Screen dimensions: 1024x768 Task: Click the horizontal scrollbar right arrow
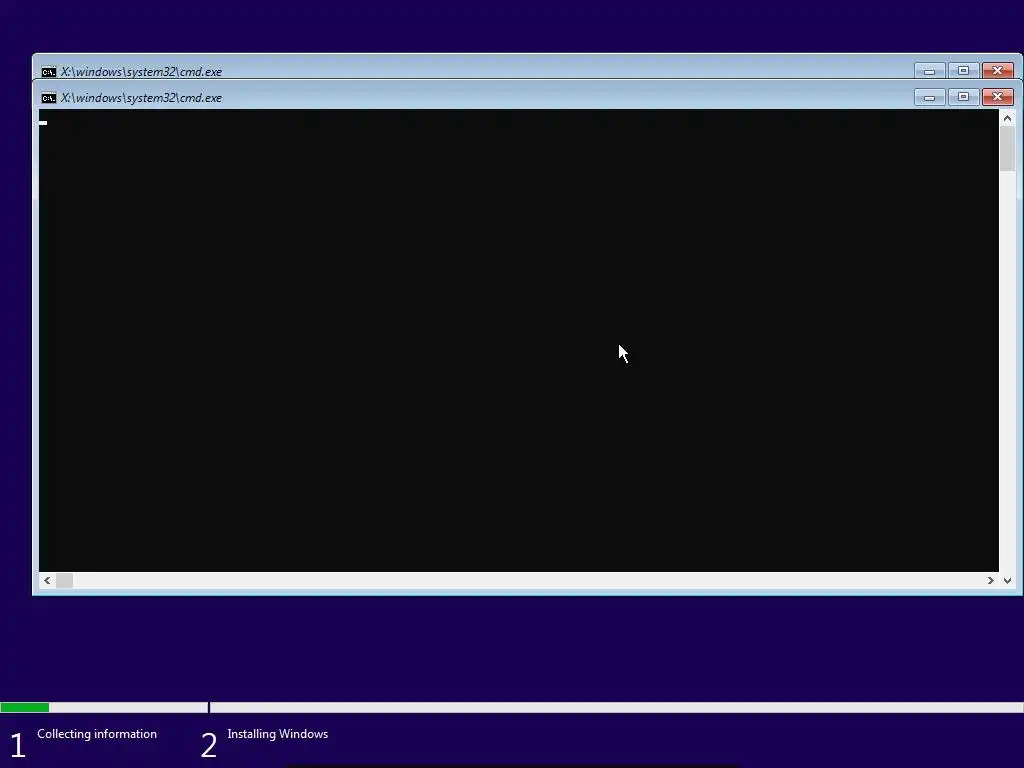pos(991,580)
